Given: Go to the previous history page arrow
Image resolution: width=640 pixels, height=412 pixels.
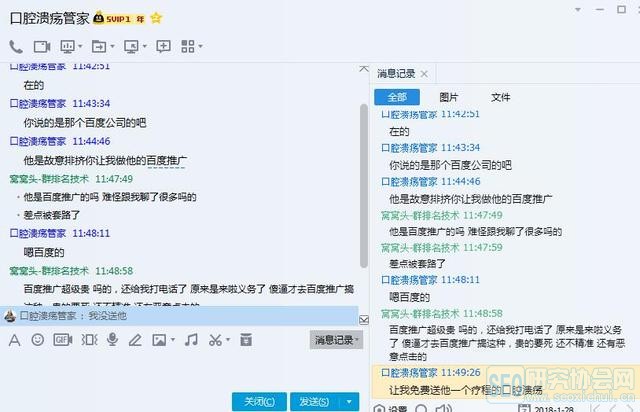Looking at the screenshot, I should click(613, 409).
